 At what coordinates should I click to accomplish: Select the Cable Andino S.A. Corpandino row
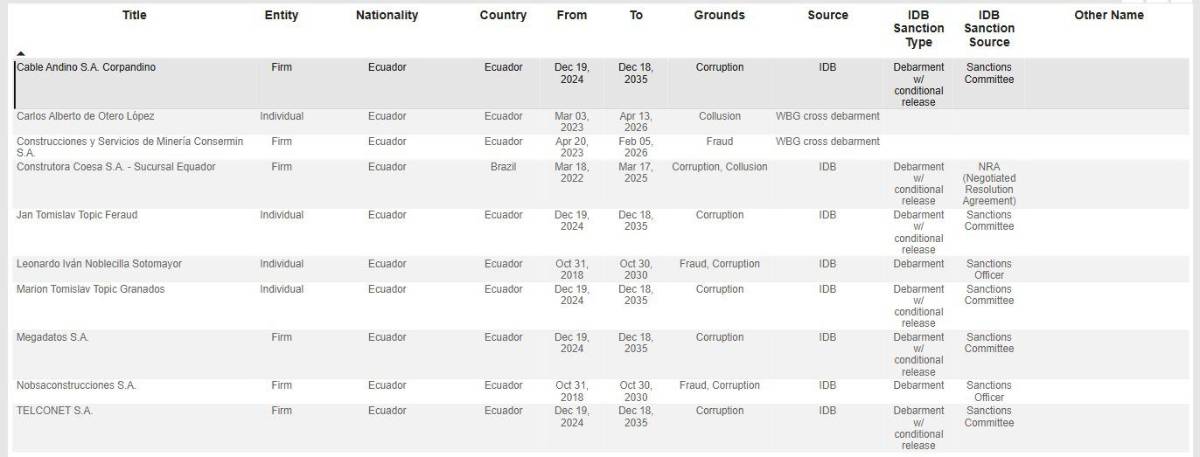[x=86, y=68]
